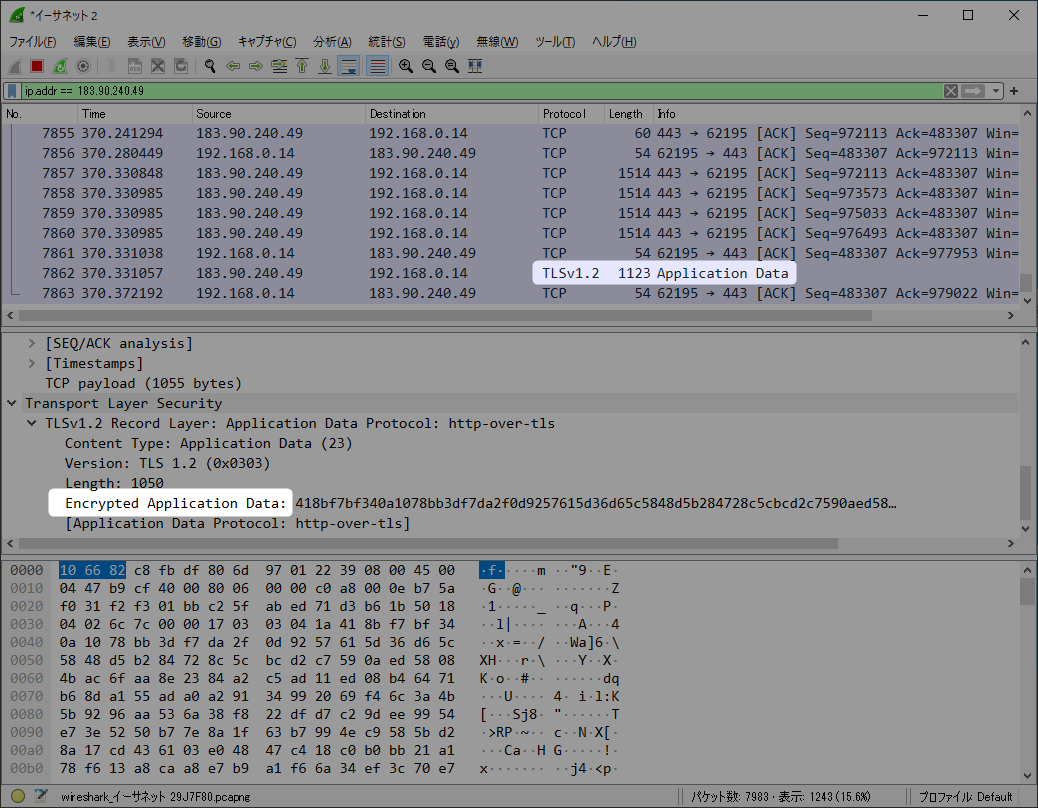Click the Resize columns to fit icon

click(475, 66)
